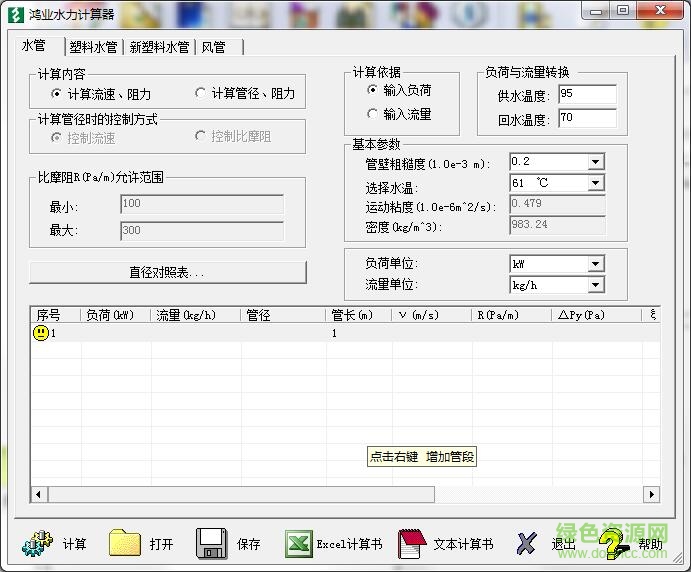The height and width of the screenshot is (572, 691).
Task: Open file using the folder 打开 icon
Action: tap(125, 543)
